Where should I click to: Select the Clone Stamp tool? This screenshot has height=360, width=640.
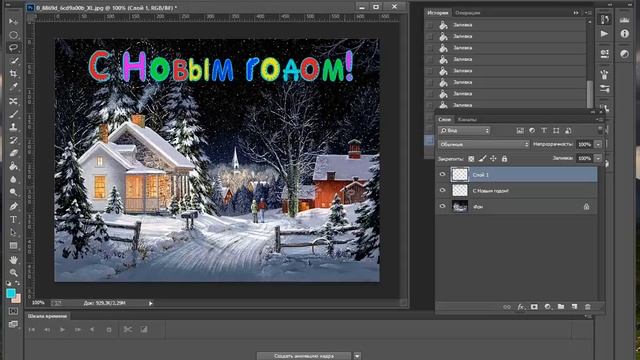click(13, 127)
